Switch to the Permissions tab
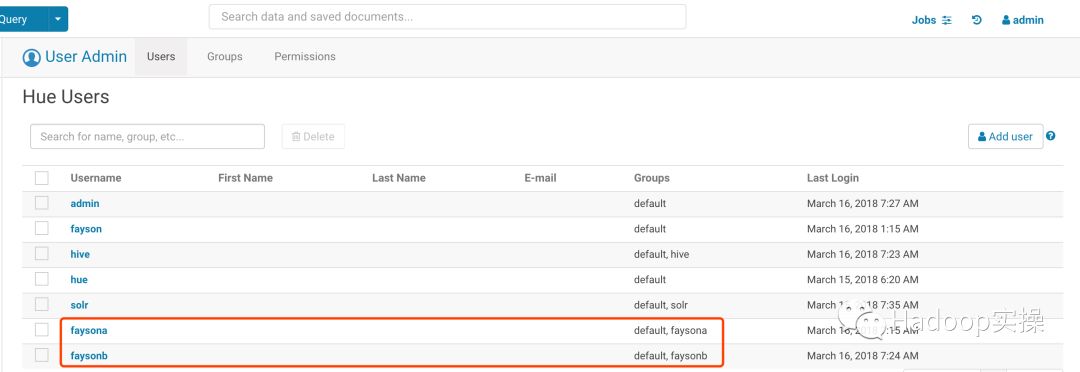The height and width of the screenshot is (372, 1080). [305, 56]
